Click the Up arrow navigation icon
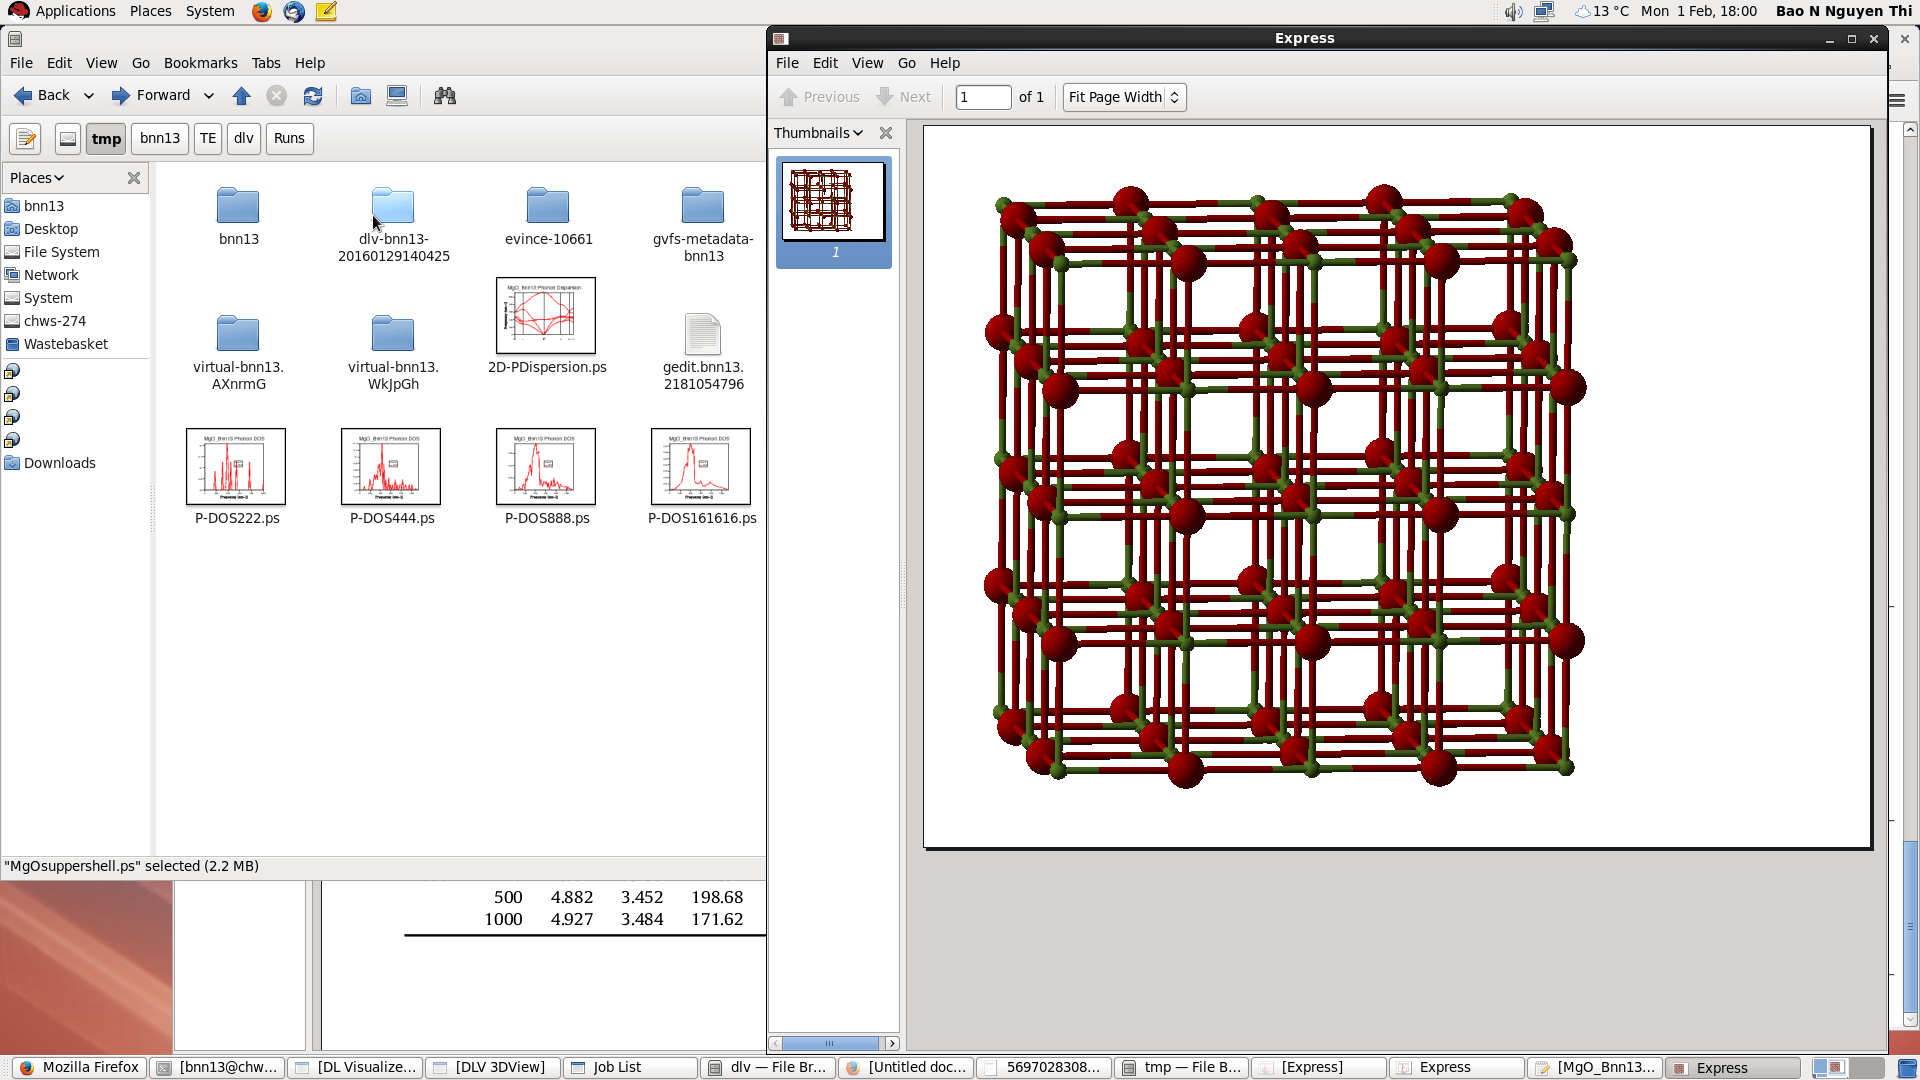Viewport: 1920px width, 1080px height. pyautogui.click(x=241, y=96)
